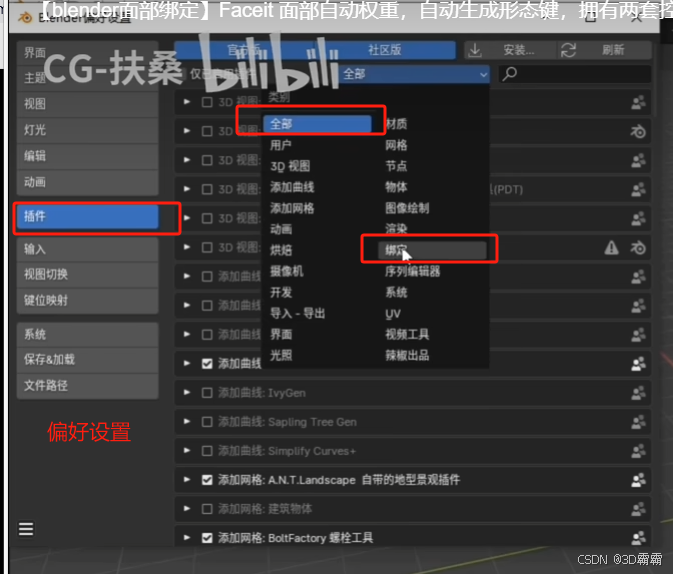
Task: Choose 添加曲线 from the category list
Action: (292, 187)
